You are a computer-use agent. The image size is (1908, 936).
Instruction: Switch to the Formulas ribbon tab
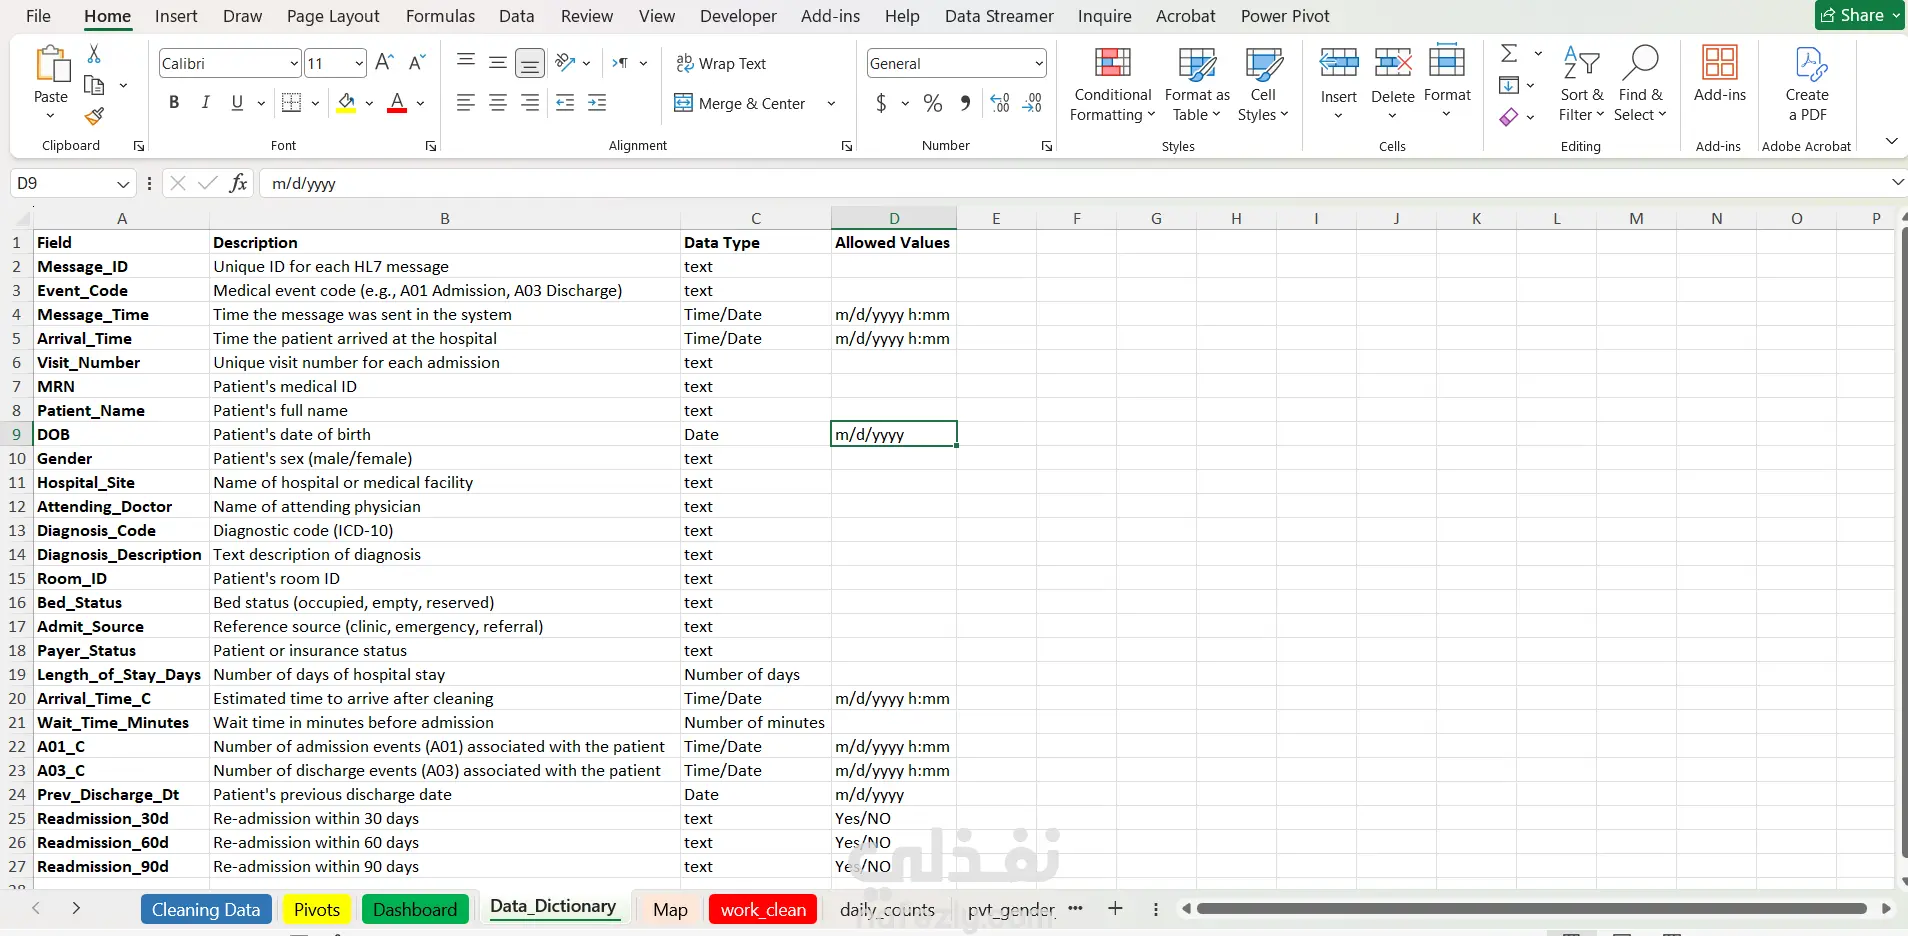440,16
